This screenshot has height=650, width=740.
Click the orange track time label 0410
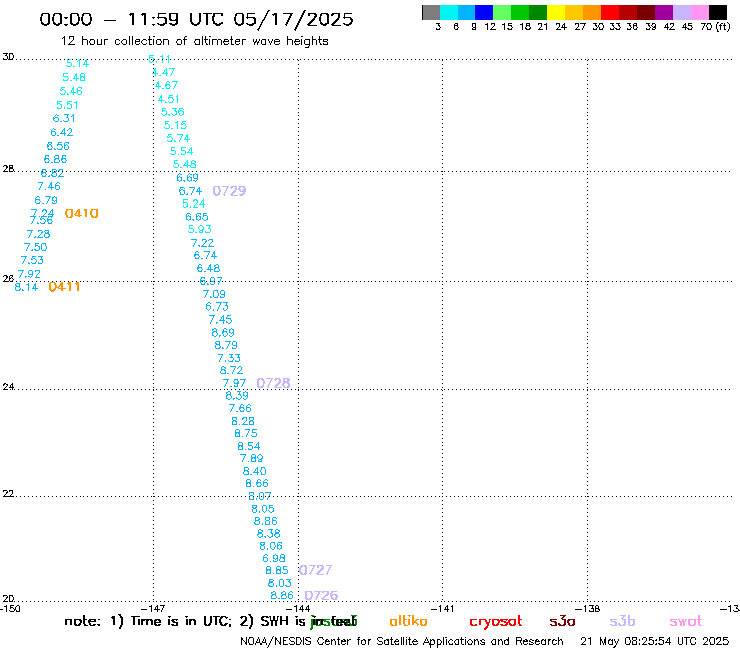[82, 213]
